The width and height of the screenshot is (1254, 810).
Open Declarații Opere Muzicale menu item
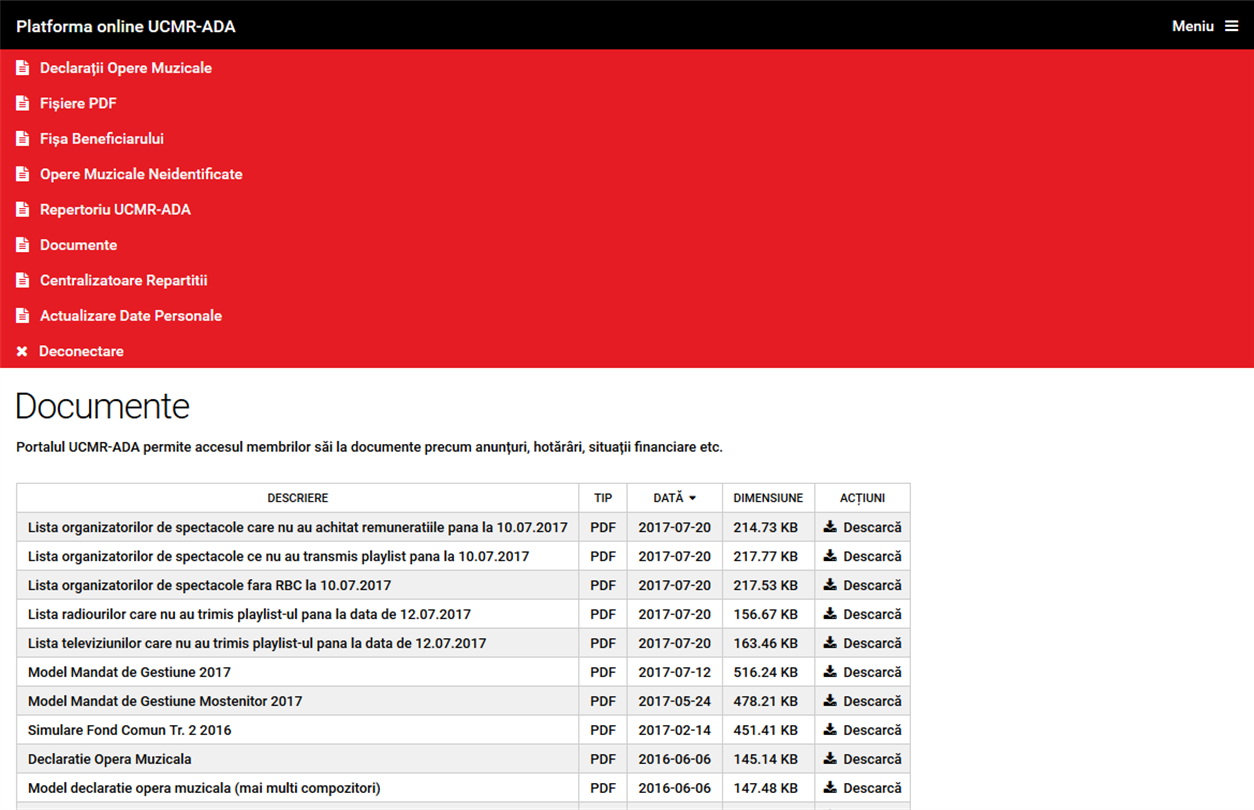coord(126,68)
